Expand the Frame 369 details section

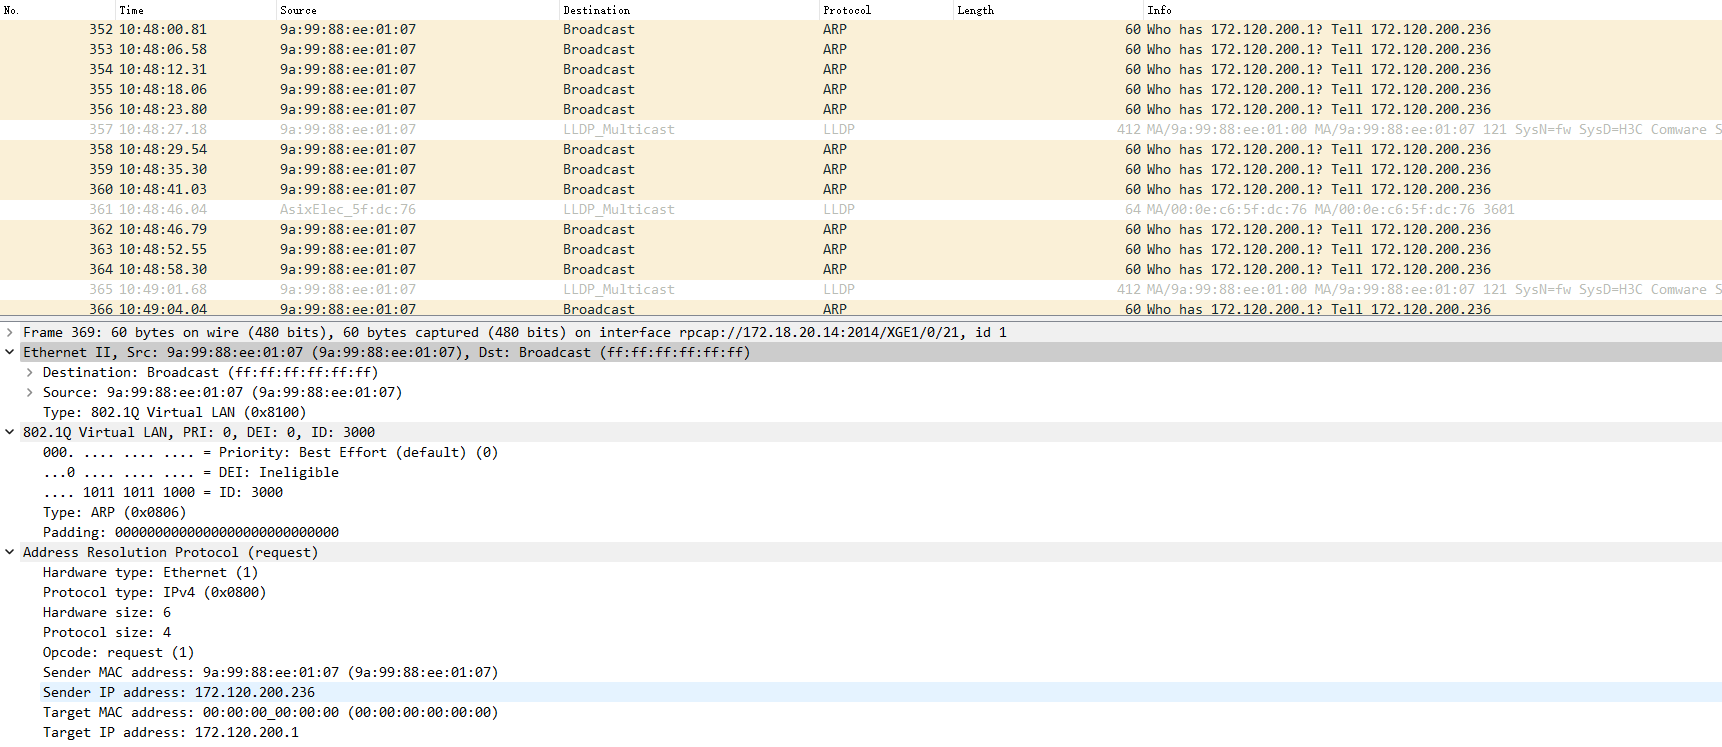(x=10, y=332)
